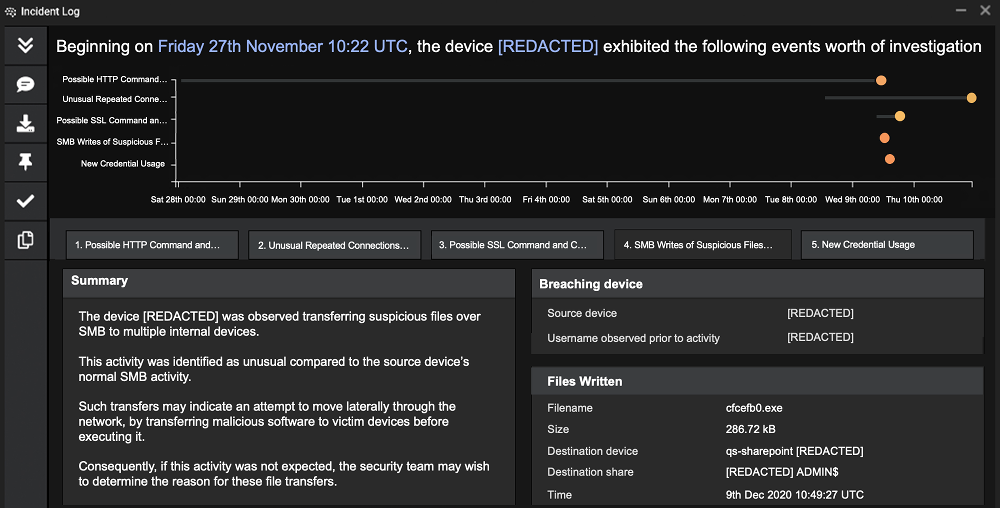Viewport: 1000px width, 508px height.
Task: Click the download icon in sidebar
Action: click(26, 123)
